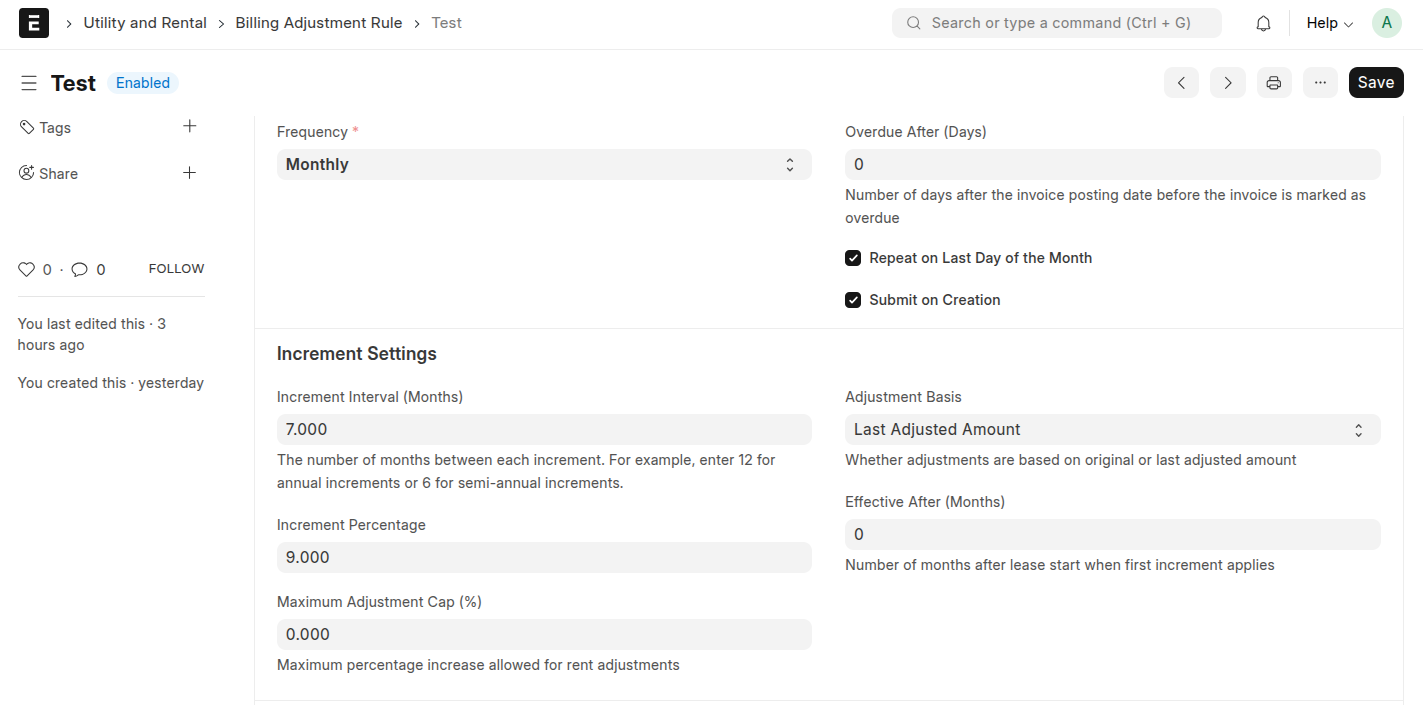Navigate to Utility and Rental breadcrumb
Image resolution: width=1423 pixels, height=705 pixels.
pos(145,23)
